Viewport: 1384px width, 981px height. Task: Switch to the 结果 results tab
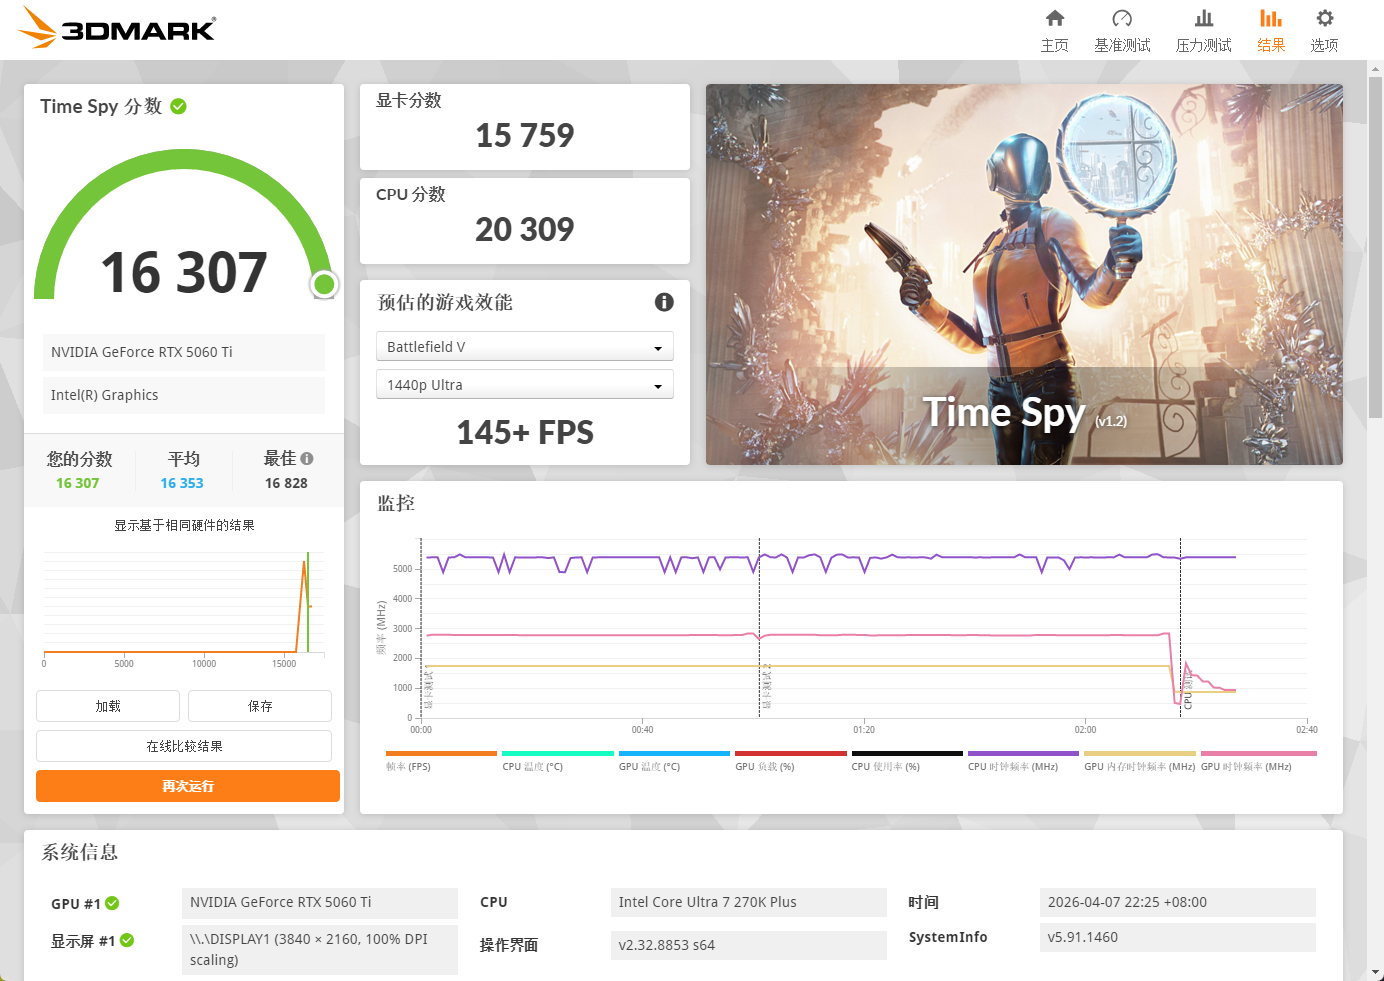coord(1271,28)
